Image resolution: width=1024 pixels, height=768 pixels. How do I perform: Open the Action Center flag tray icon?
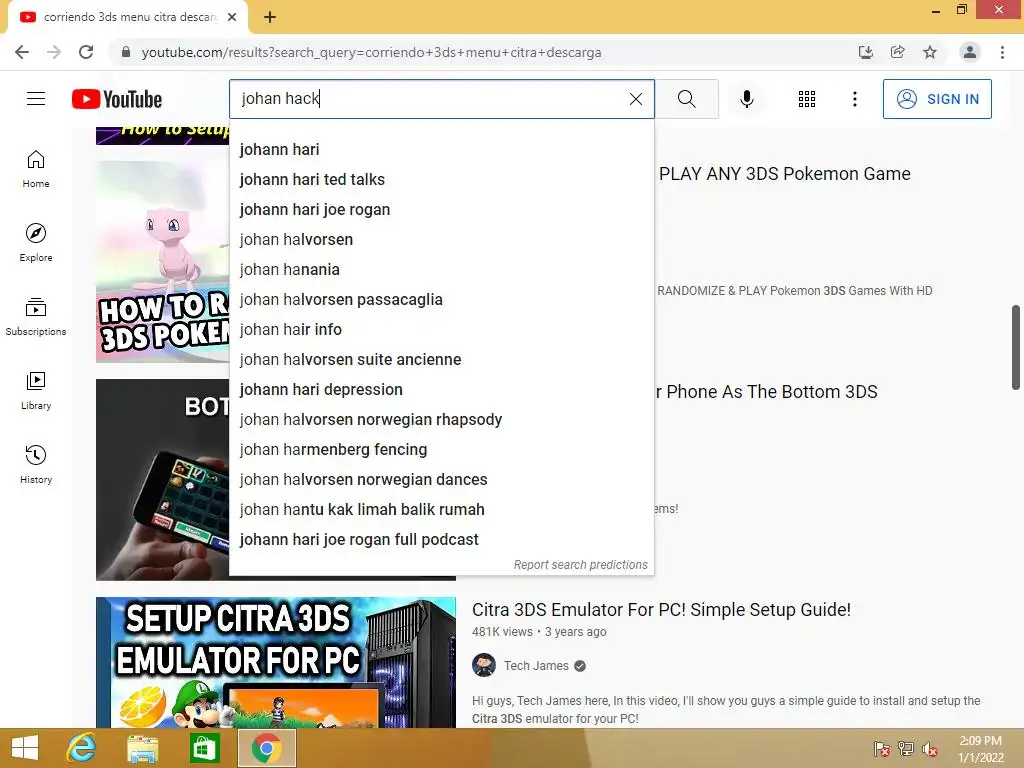[x=882, y=749]
